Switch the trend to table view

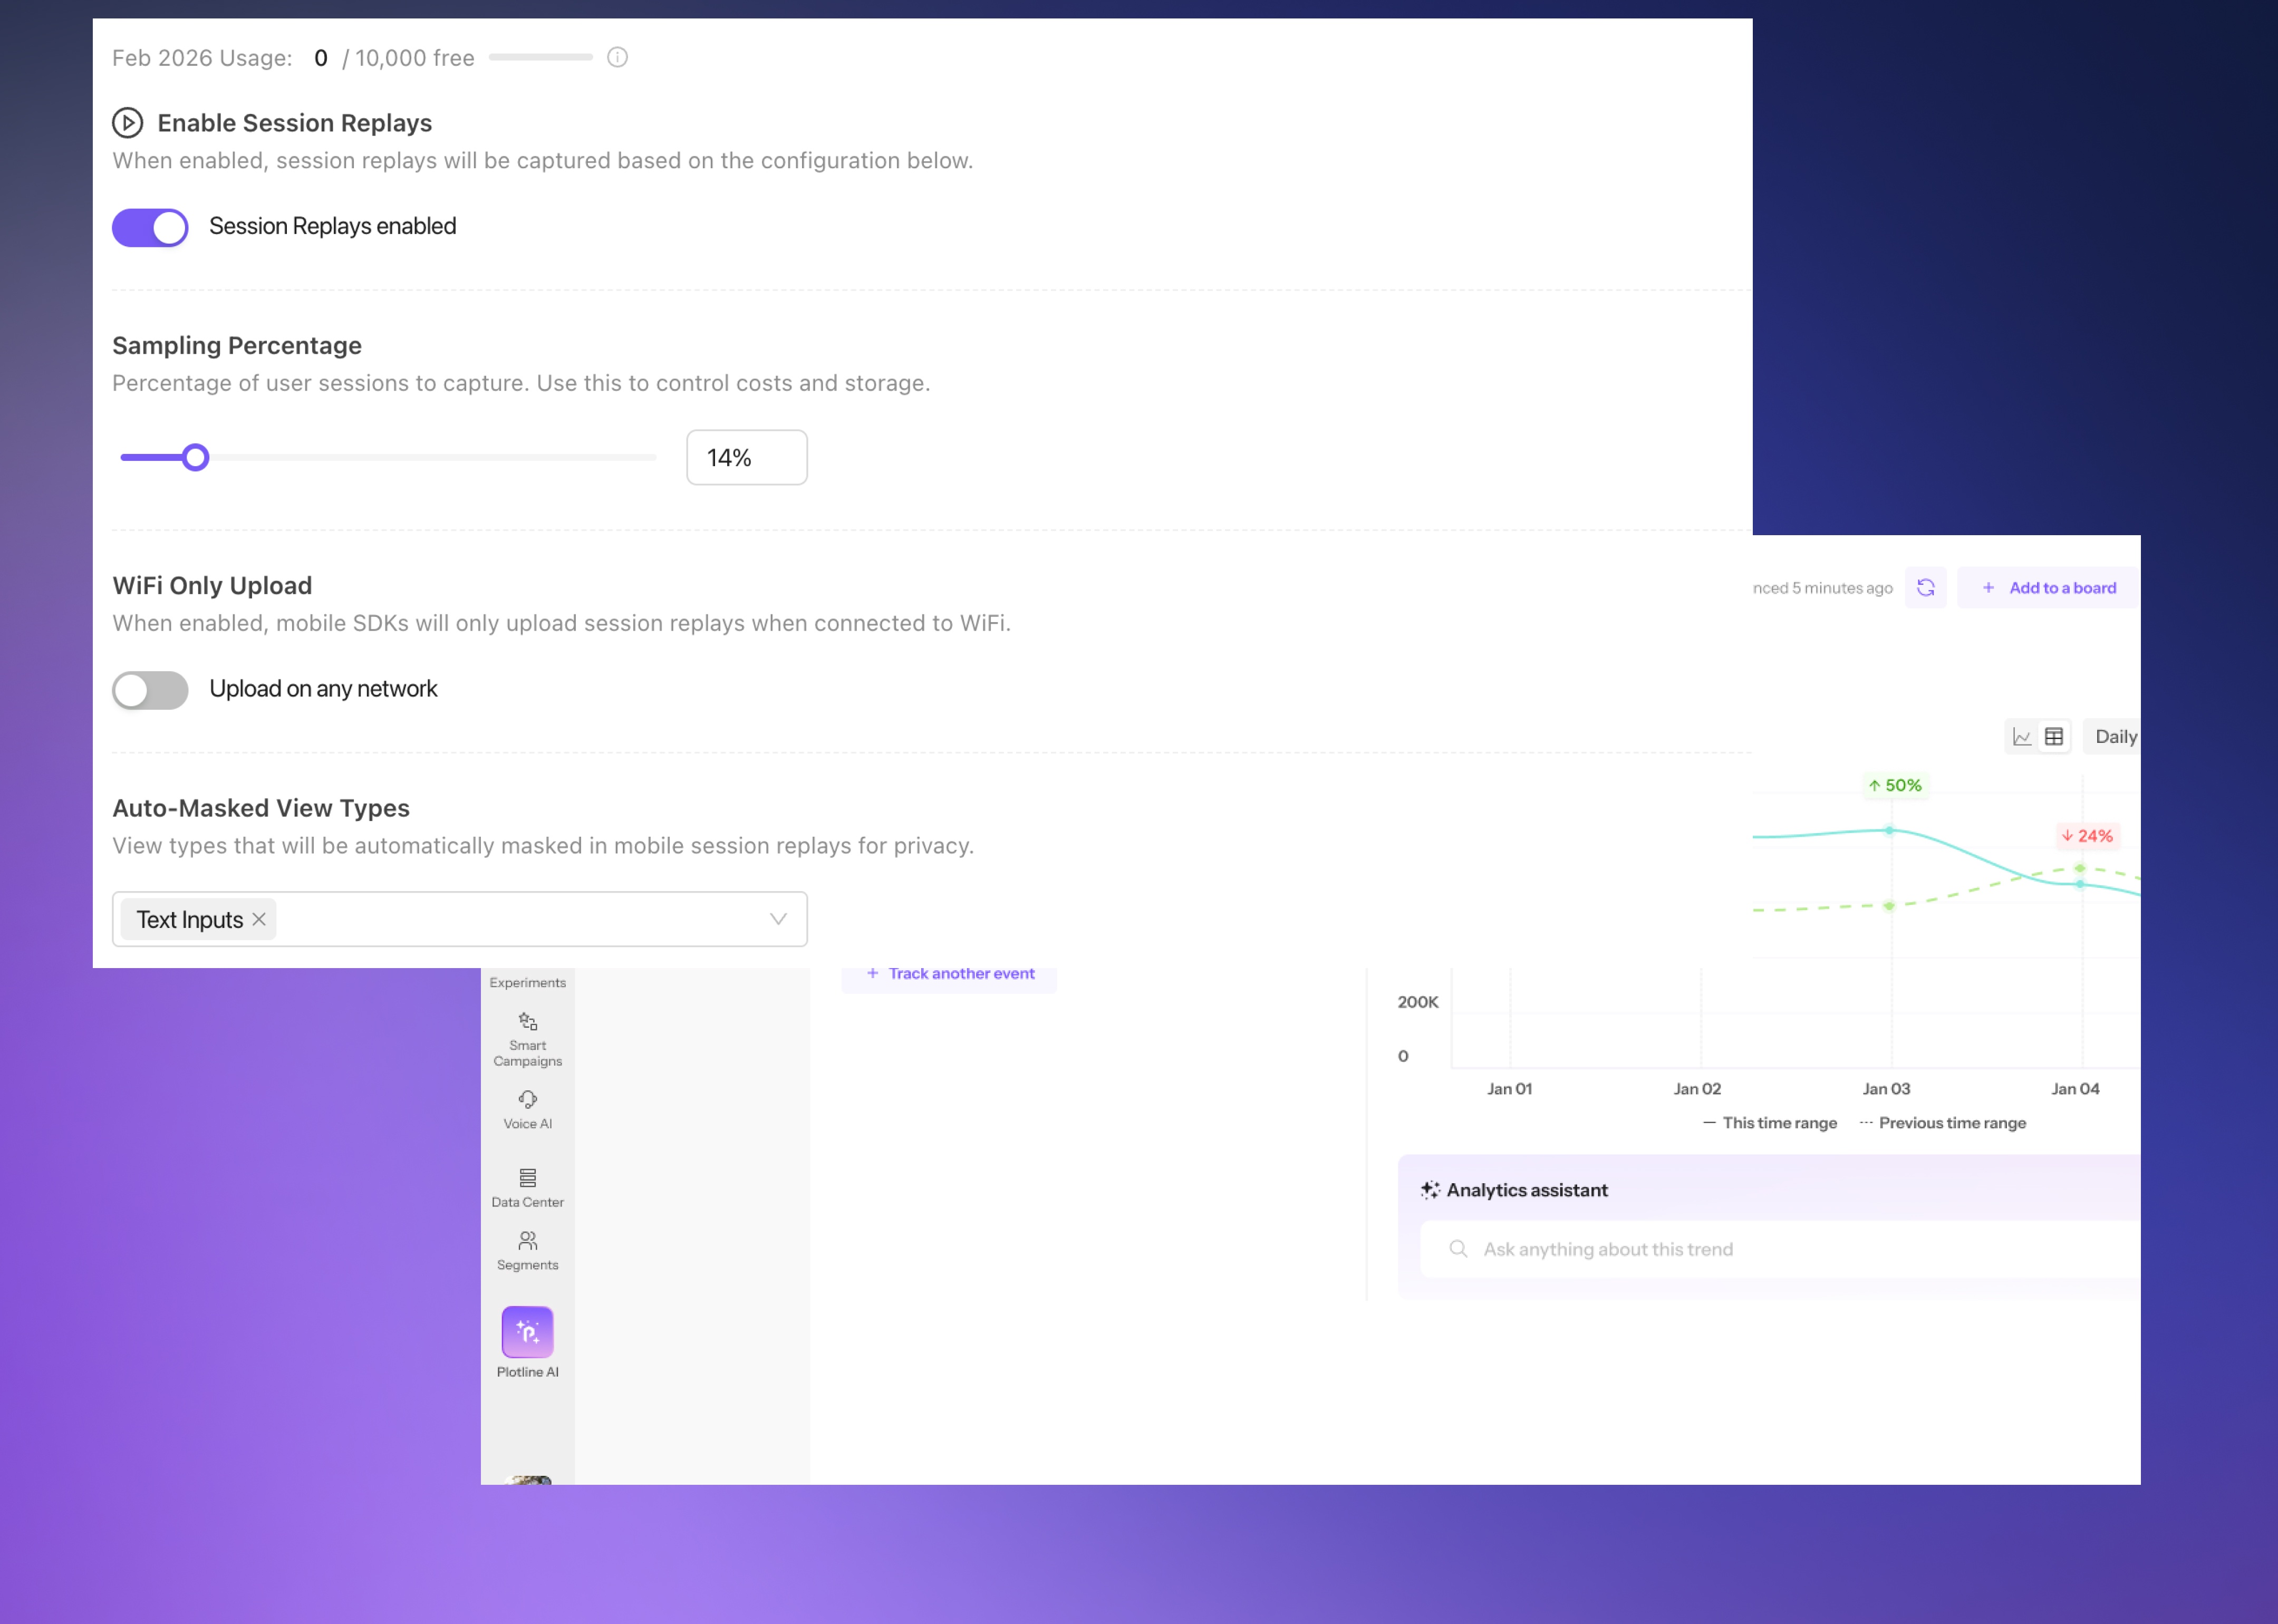point(2053,736)
